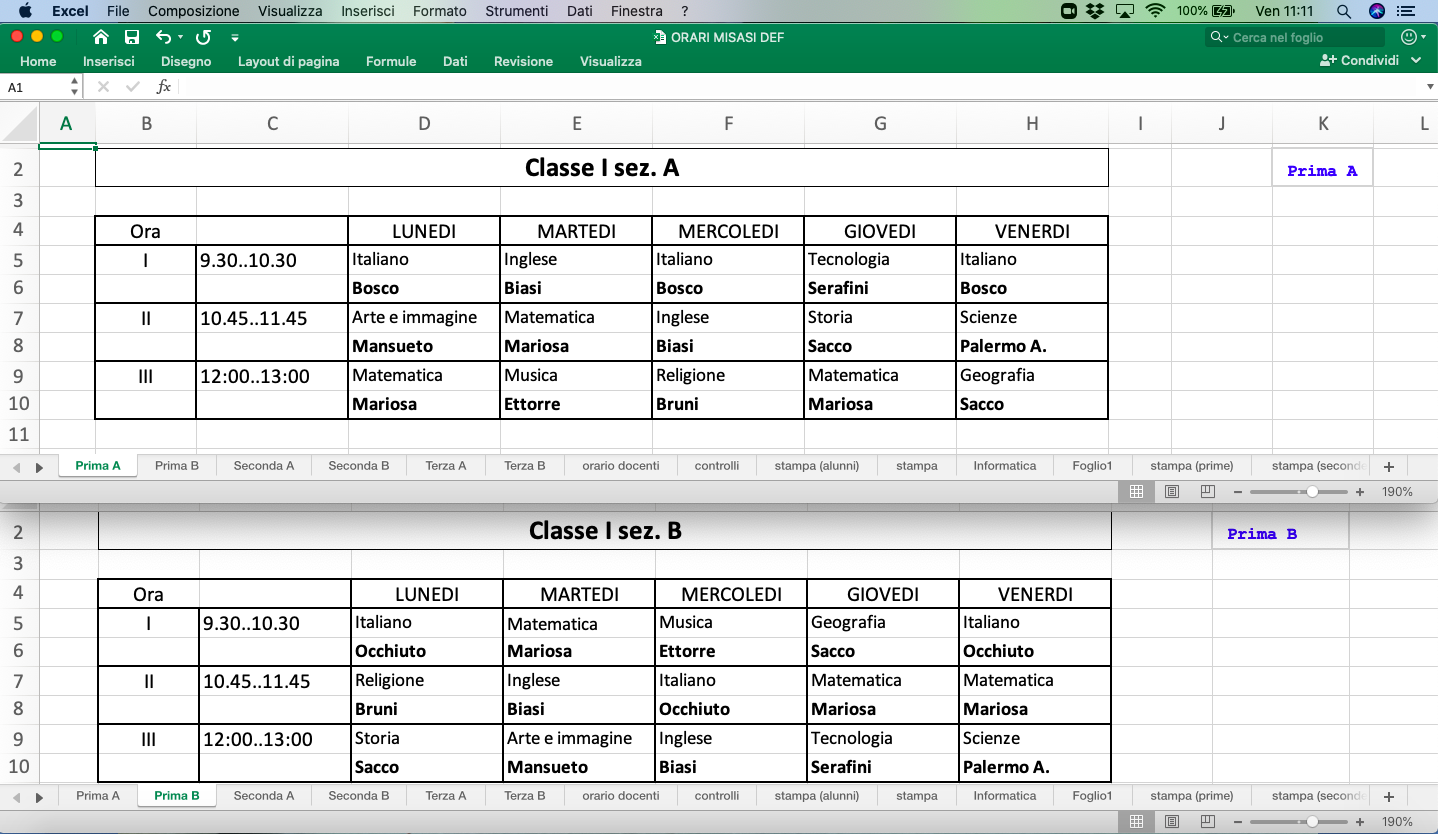Add a new sheet in the bottom window
Screen dimensions: 1438x834
[x=1388, y=796]
